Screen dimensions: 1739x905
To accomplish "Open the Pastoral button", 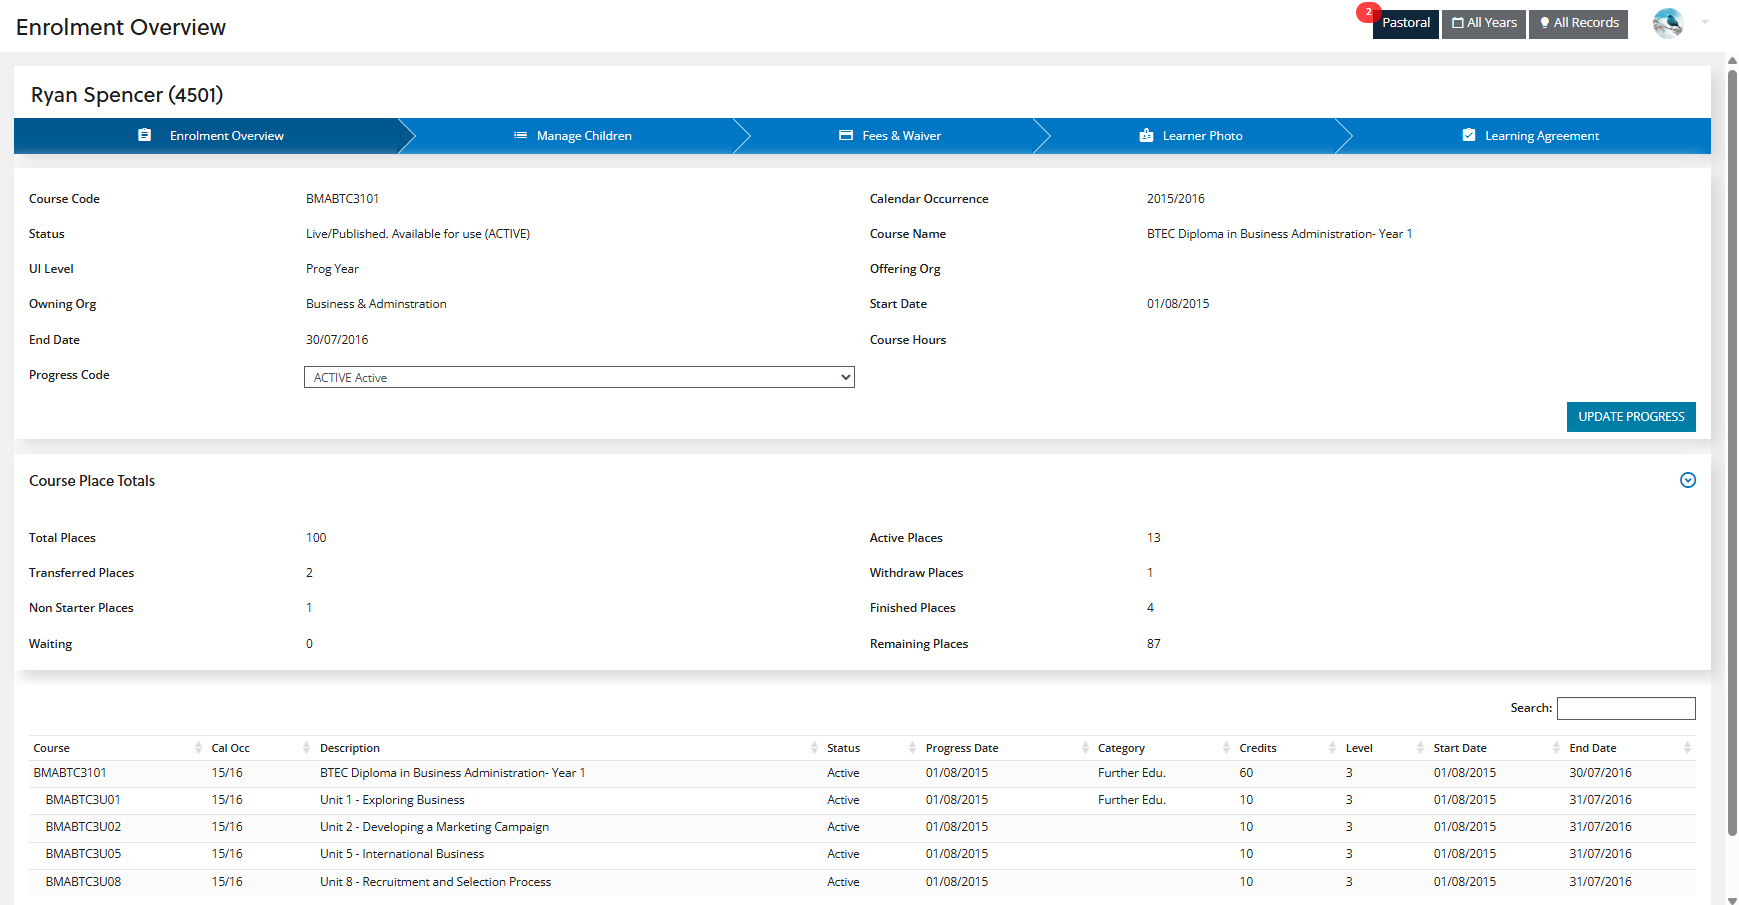I will click(x=1405, y=23).
